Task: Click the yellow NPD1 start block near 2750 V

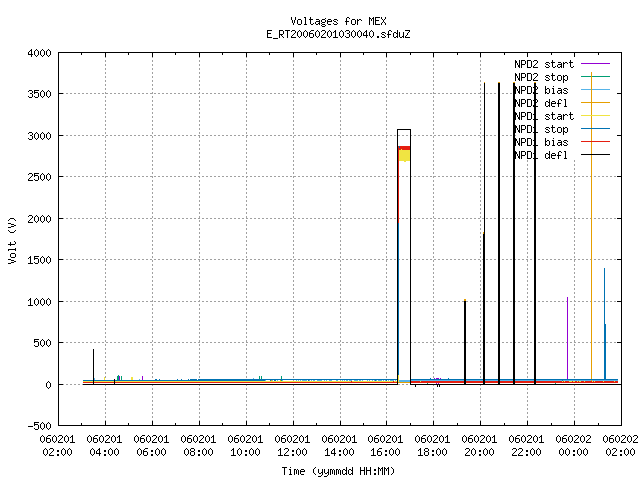Action: click(x=404, y=156)
